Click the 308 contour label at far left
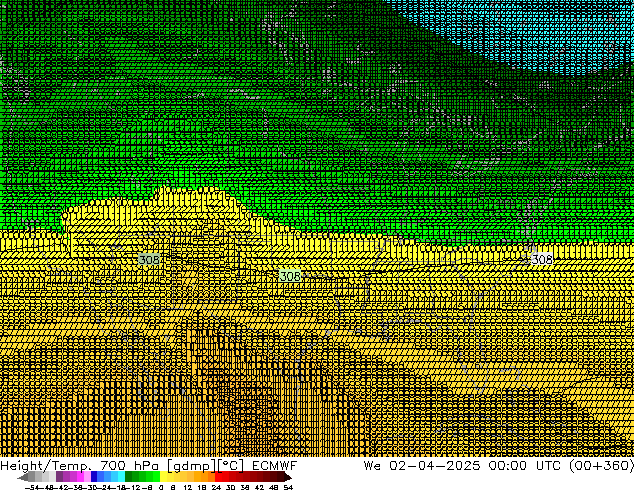 (x=149, y=260)
